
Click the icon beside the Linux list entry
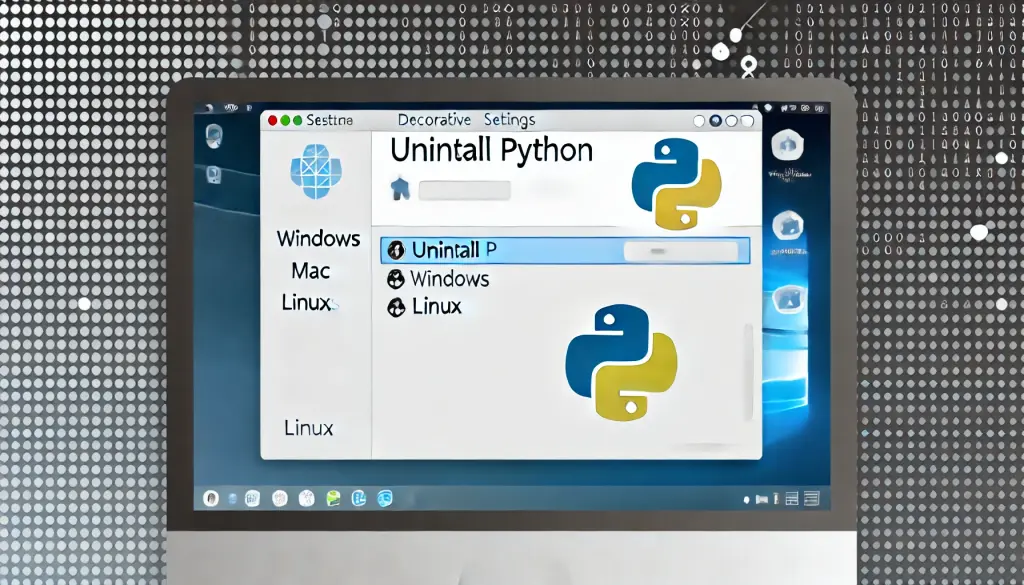pyautogui.click(x=394, y=307)
